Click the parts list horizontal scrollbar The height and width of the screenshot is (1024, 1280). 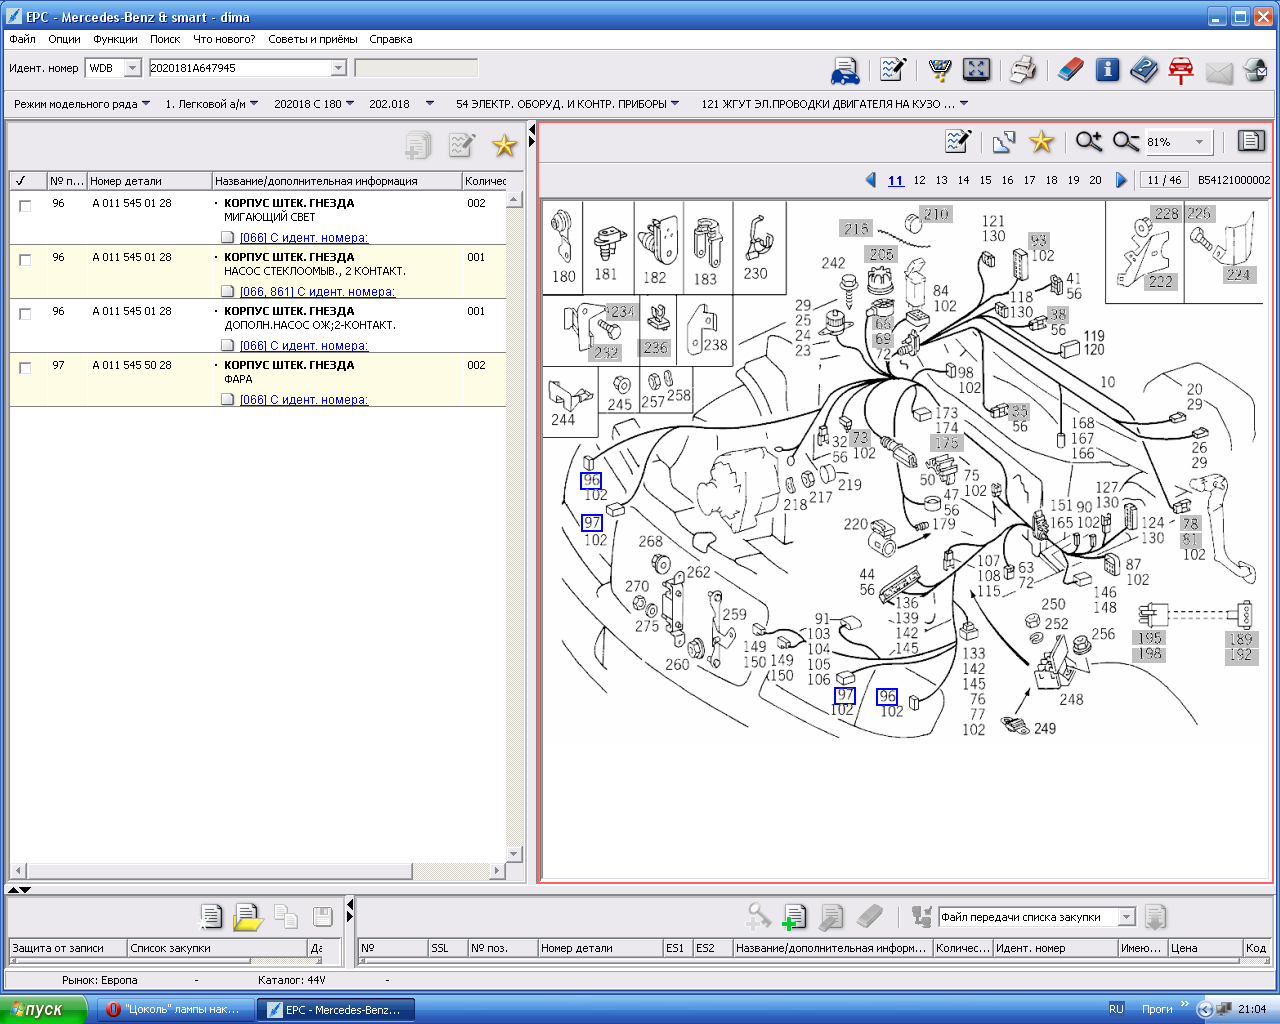click(219, 871)
